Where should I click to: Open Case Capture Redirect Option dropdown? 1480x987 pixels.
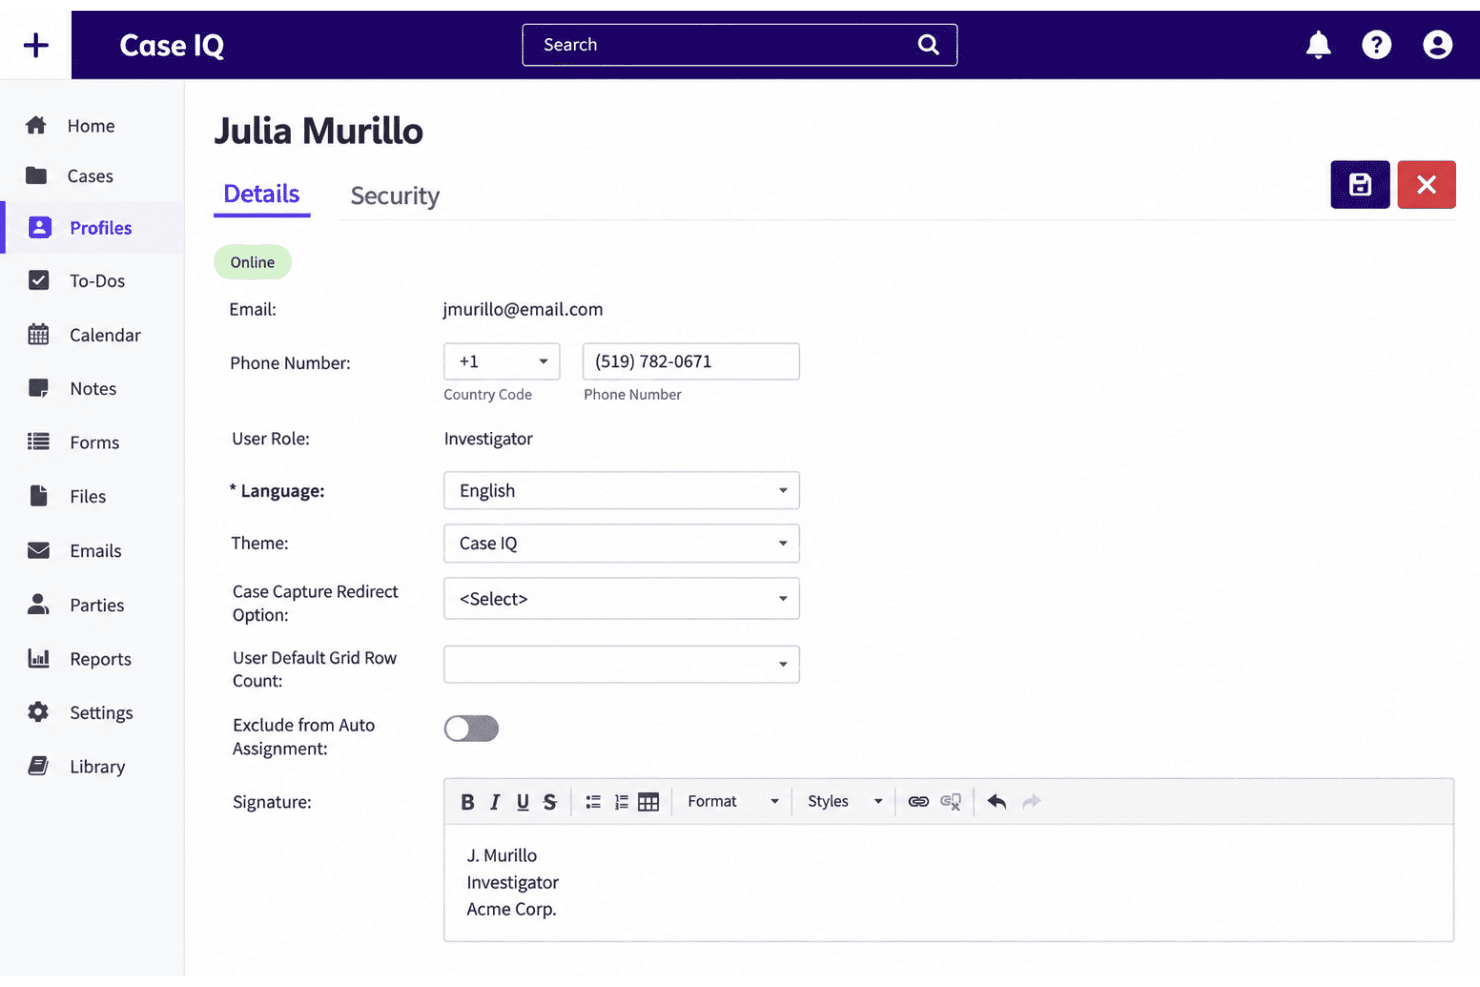click(622, 599)
